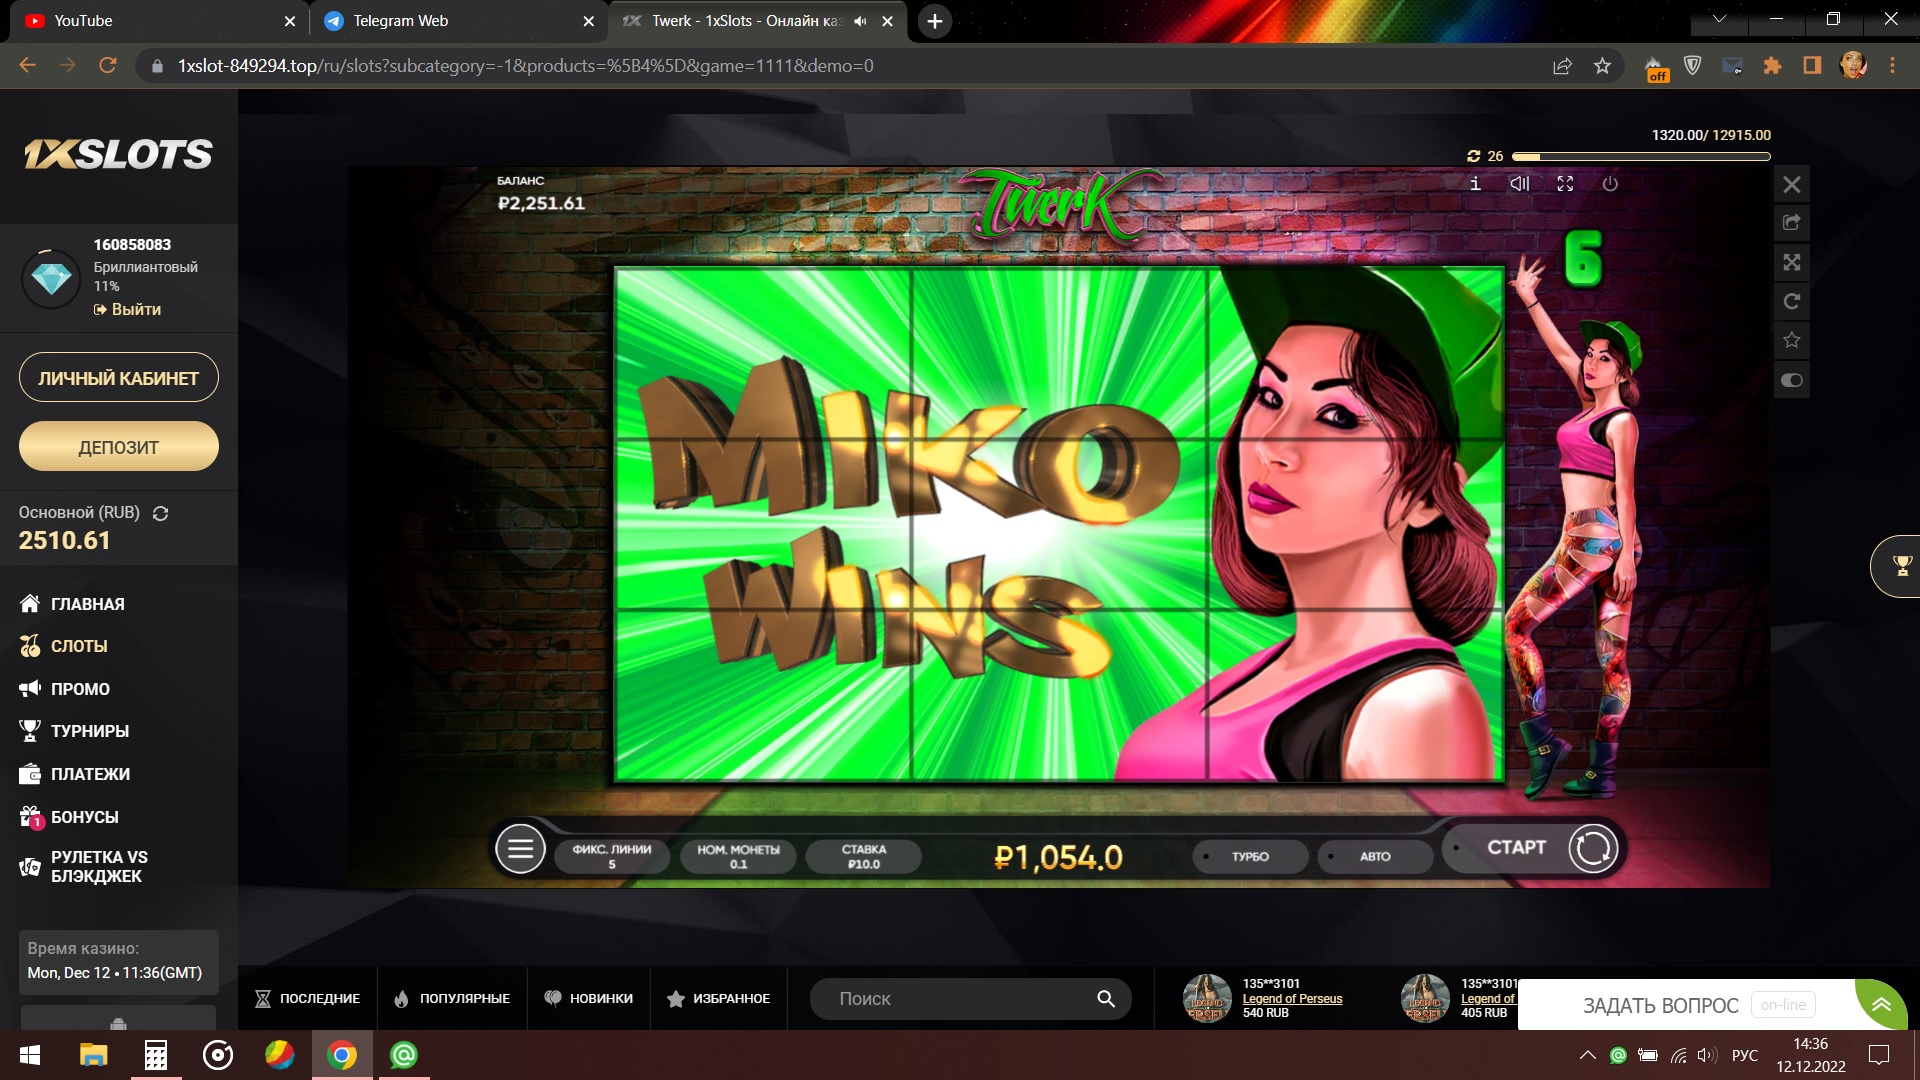The image size is (1920, 1080).
Task: Expand the ЗАДАТЬ ВОПРОС chat panel
Action: coord(1881,1004)
